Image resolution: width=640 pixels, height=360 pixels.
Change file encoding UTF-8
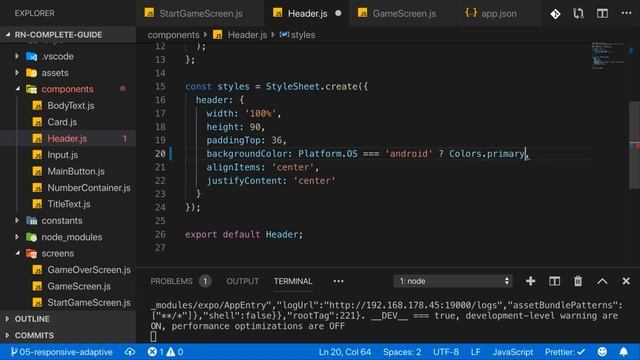pos(446,352)
